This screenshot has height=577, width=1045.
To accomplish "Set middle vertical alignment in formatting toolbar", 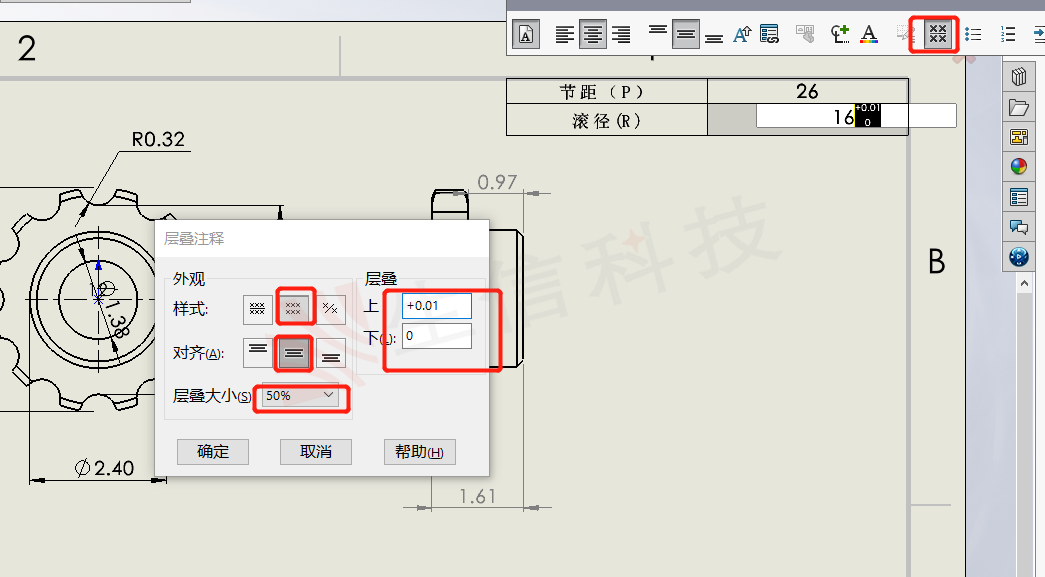I will click(x=686, y=34).
